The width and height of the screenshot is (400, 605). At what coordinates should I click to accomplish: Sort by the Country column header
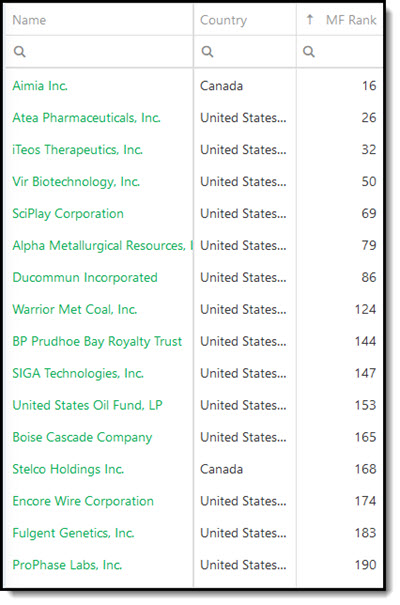coord(223,20)
